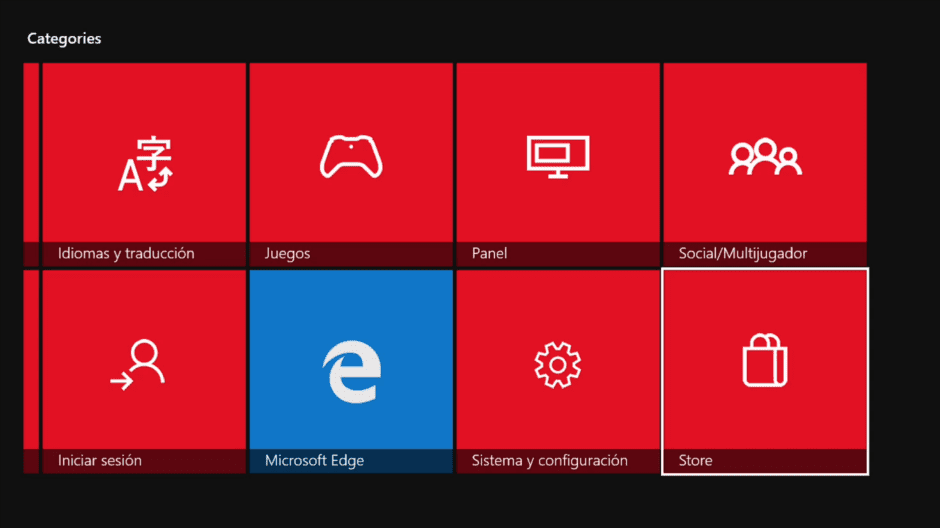Click the Xbox game controller icon
The width and height of the screenshot is (940, 528).
pyautogui.click(x=351, y=157)
